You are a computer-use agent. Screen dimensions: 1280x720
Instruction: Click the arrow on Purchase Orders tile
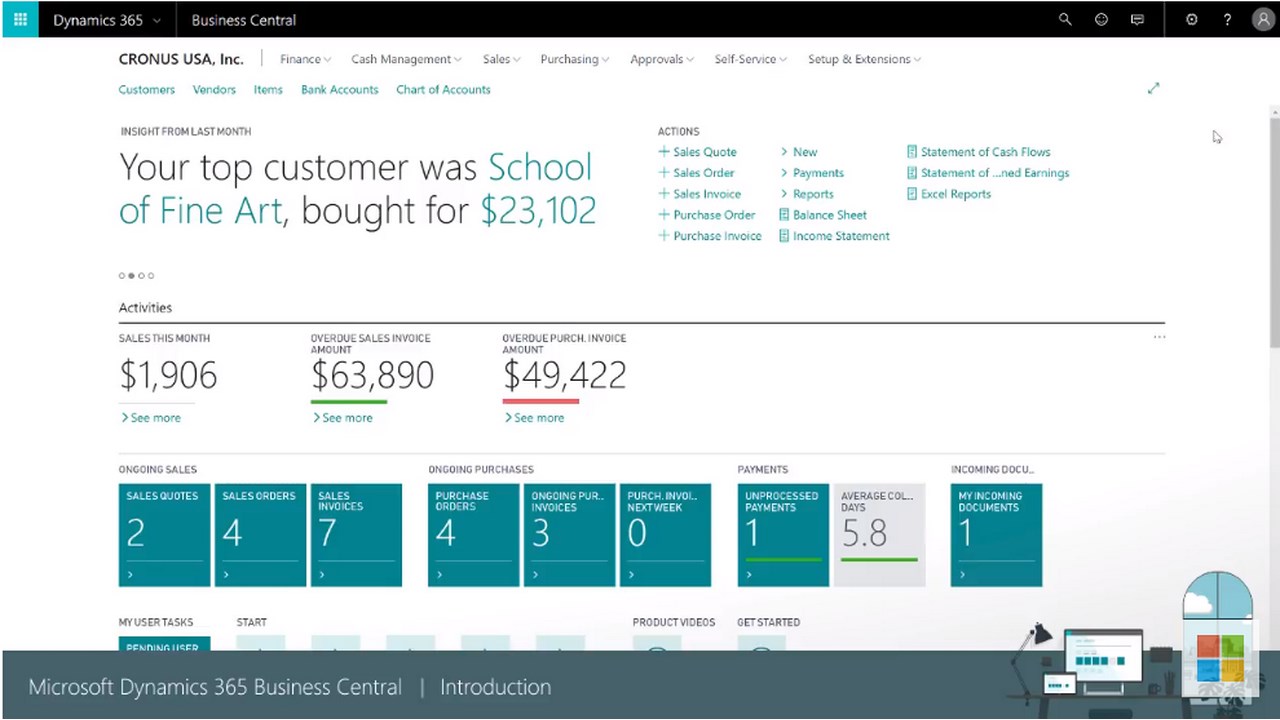click(440, 575)
